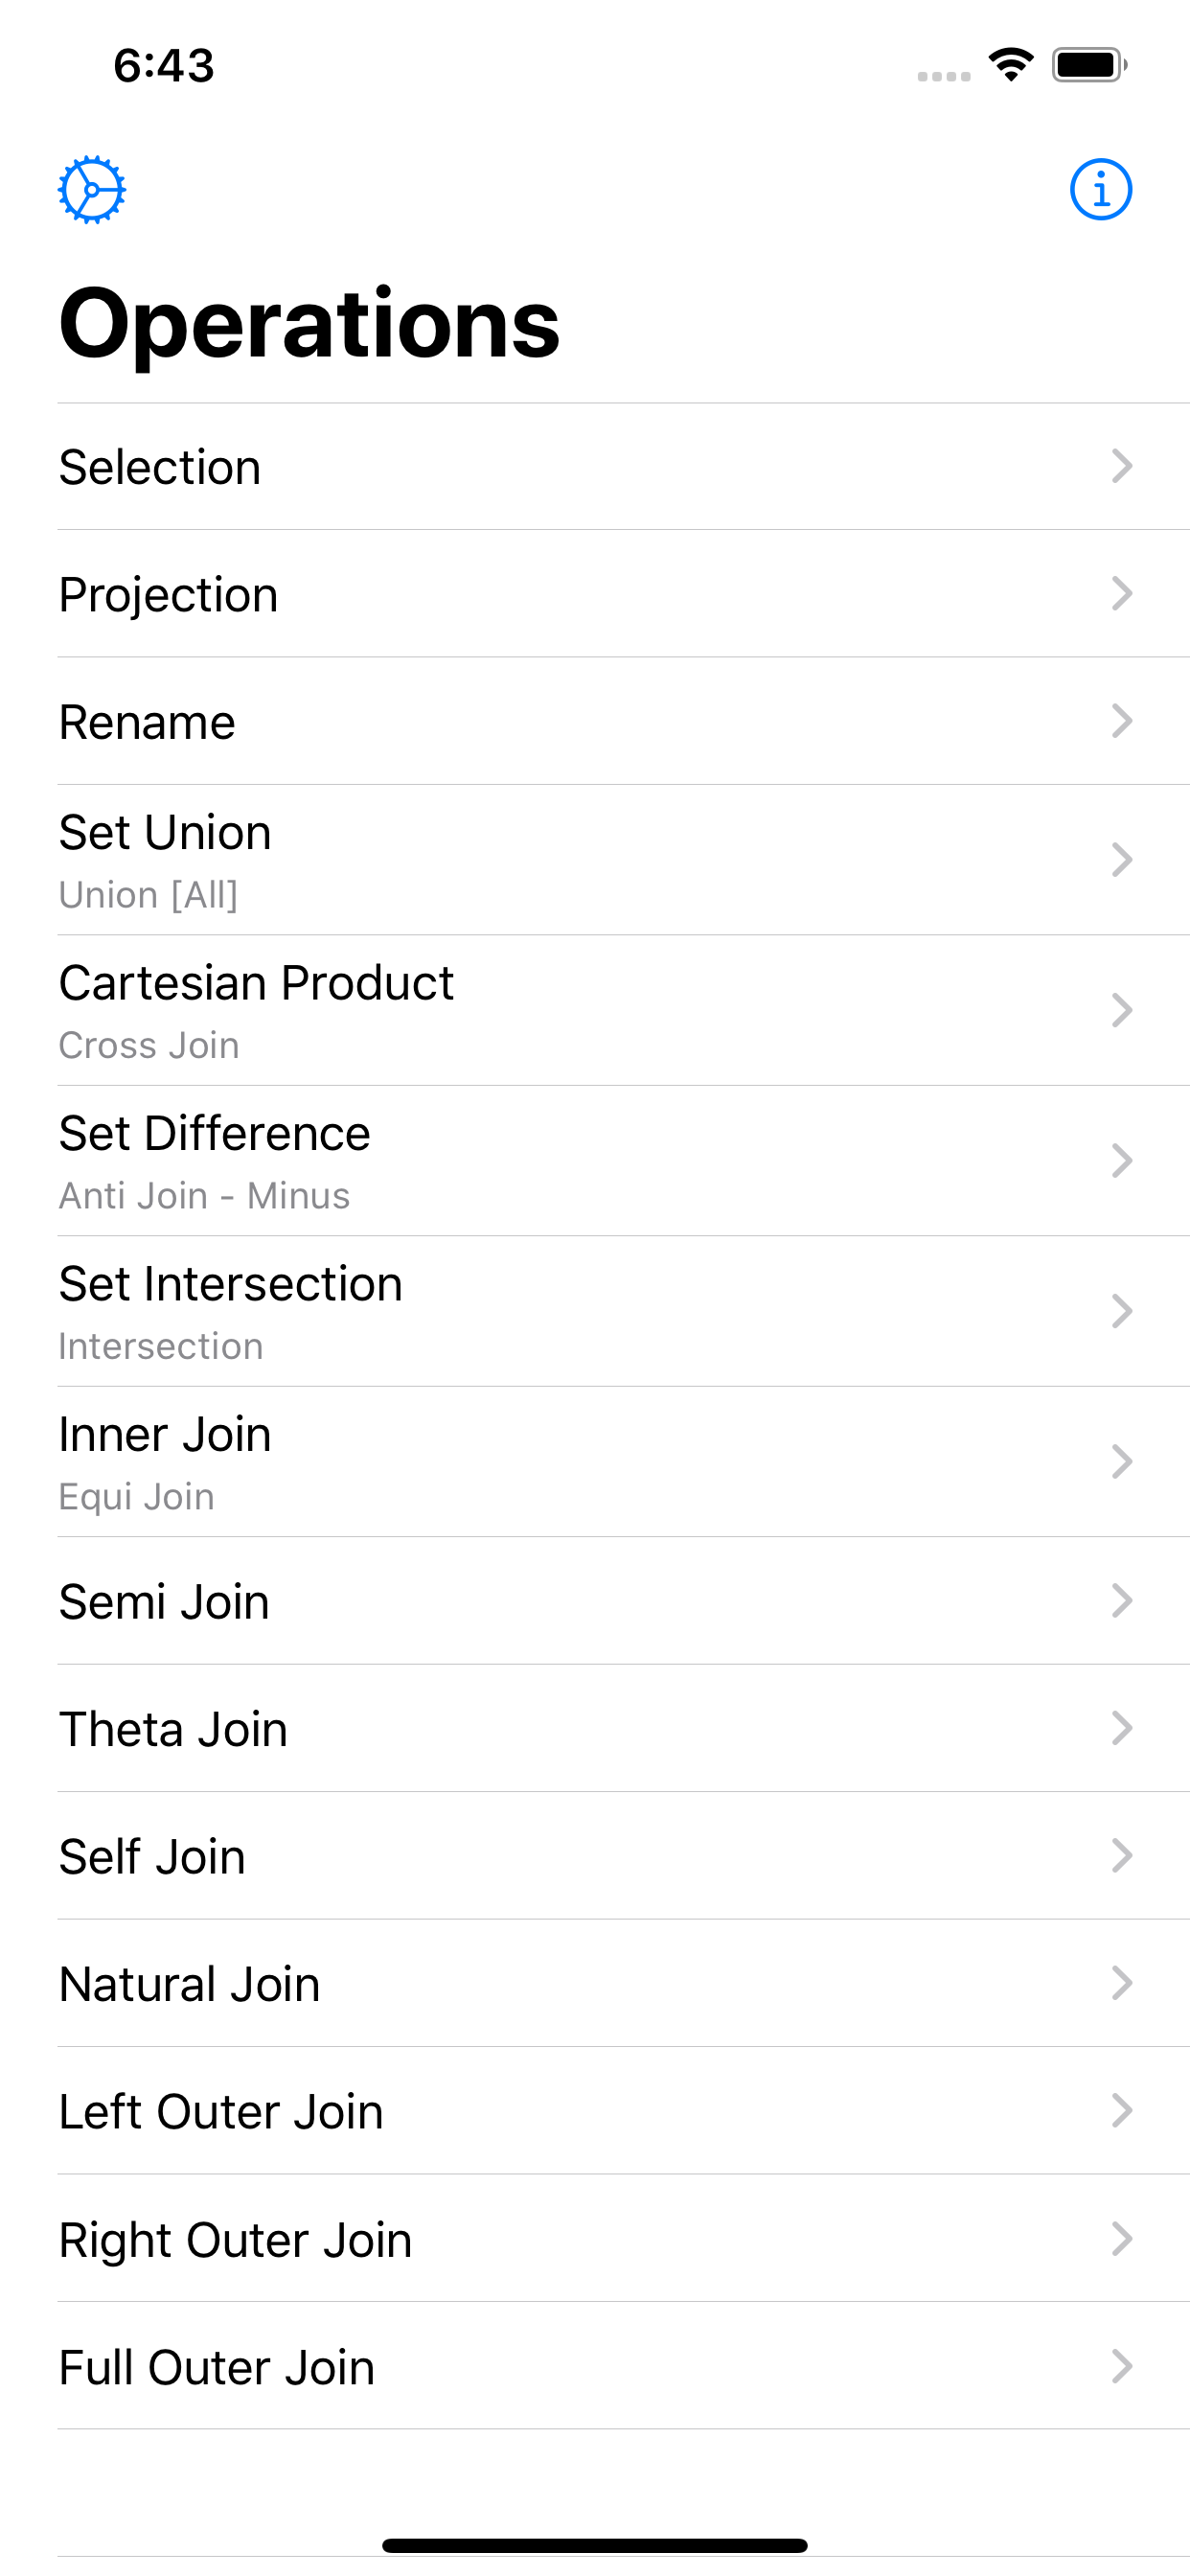This screenshot has height=2576, width=1190.
Task: Open the Set Union operation
Action: (x=595, y=860)
